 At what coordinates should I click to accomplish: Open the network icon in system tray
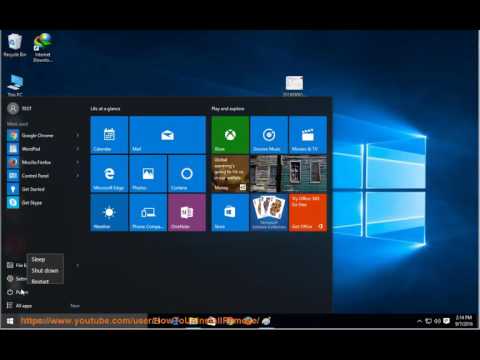(429, 321)
